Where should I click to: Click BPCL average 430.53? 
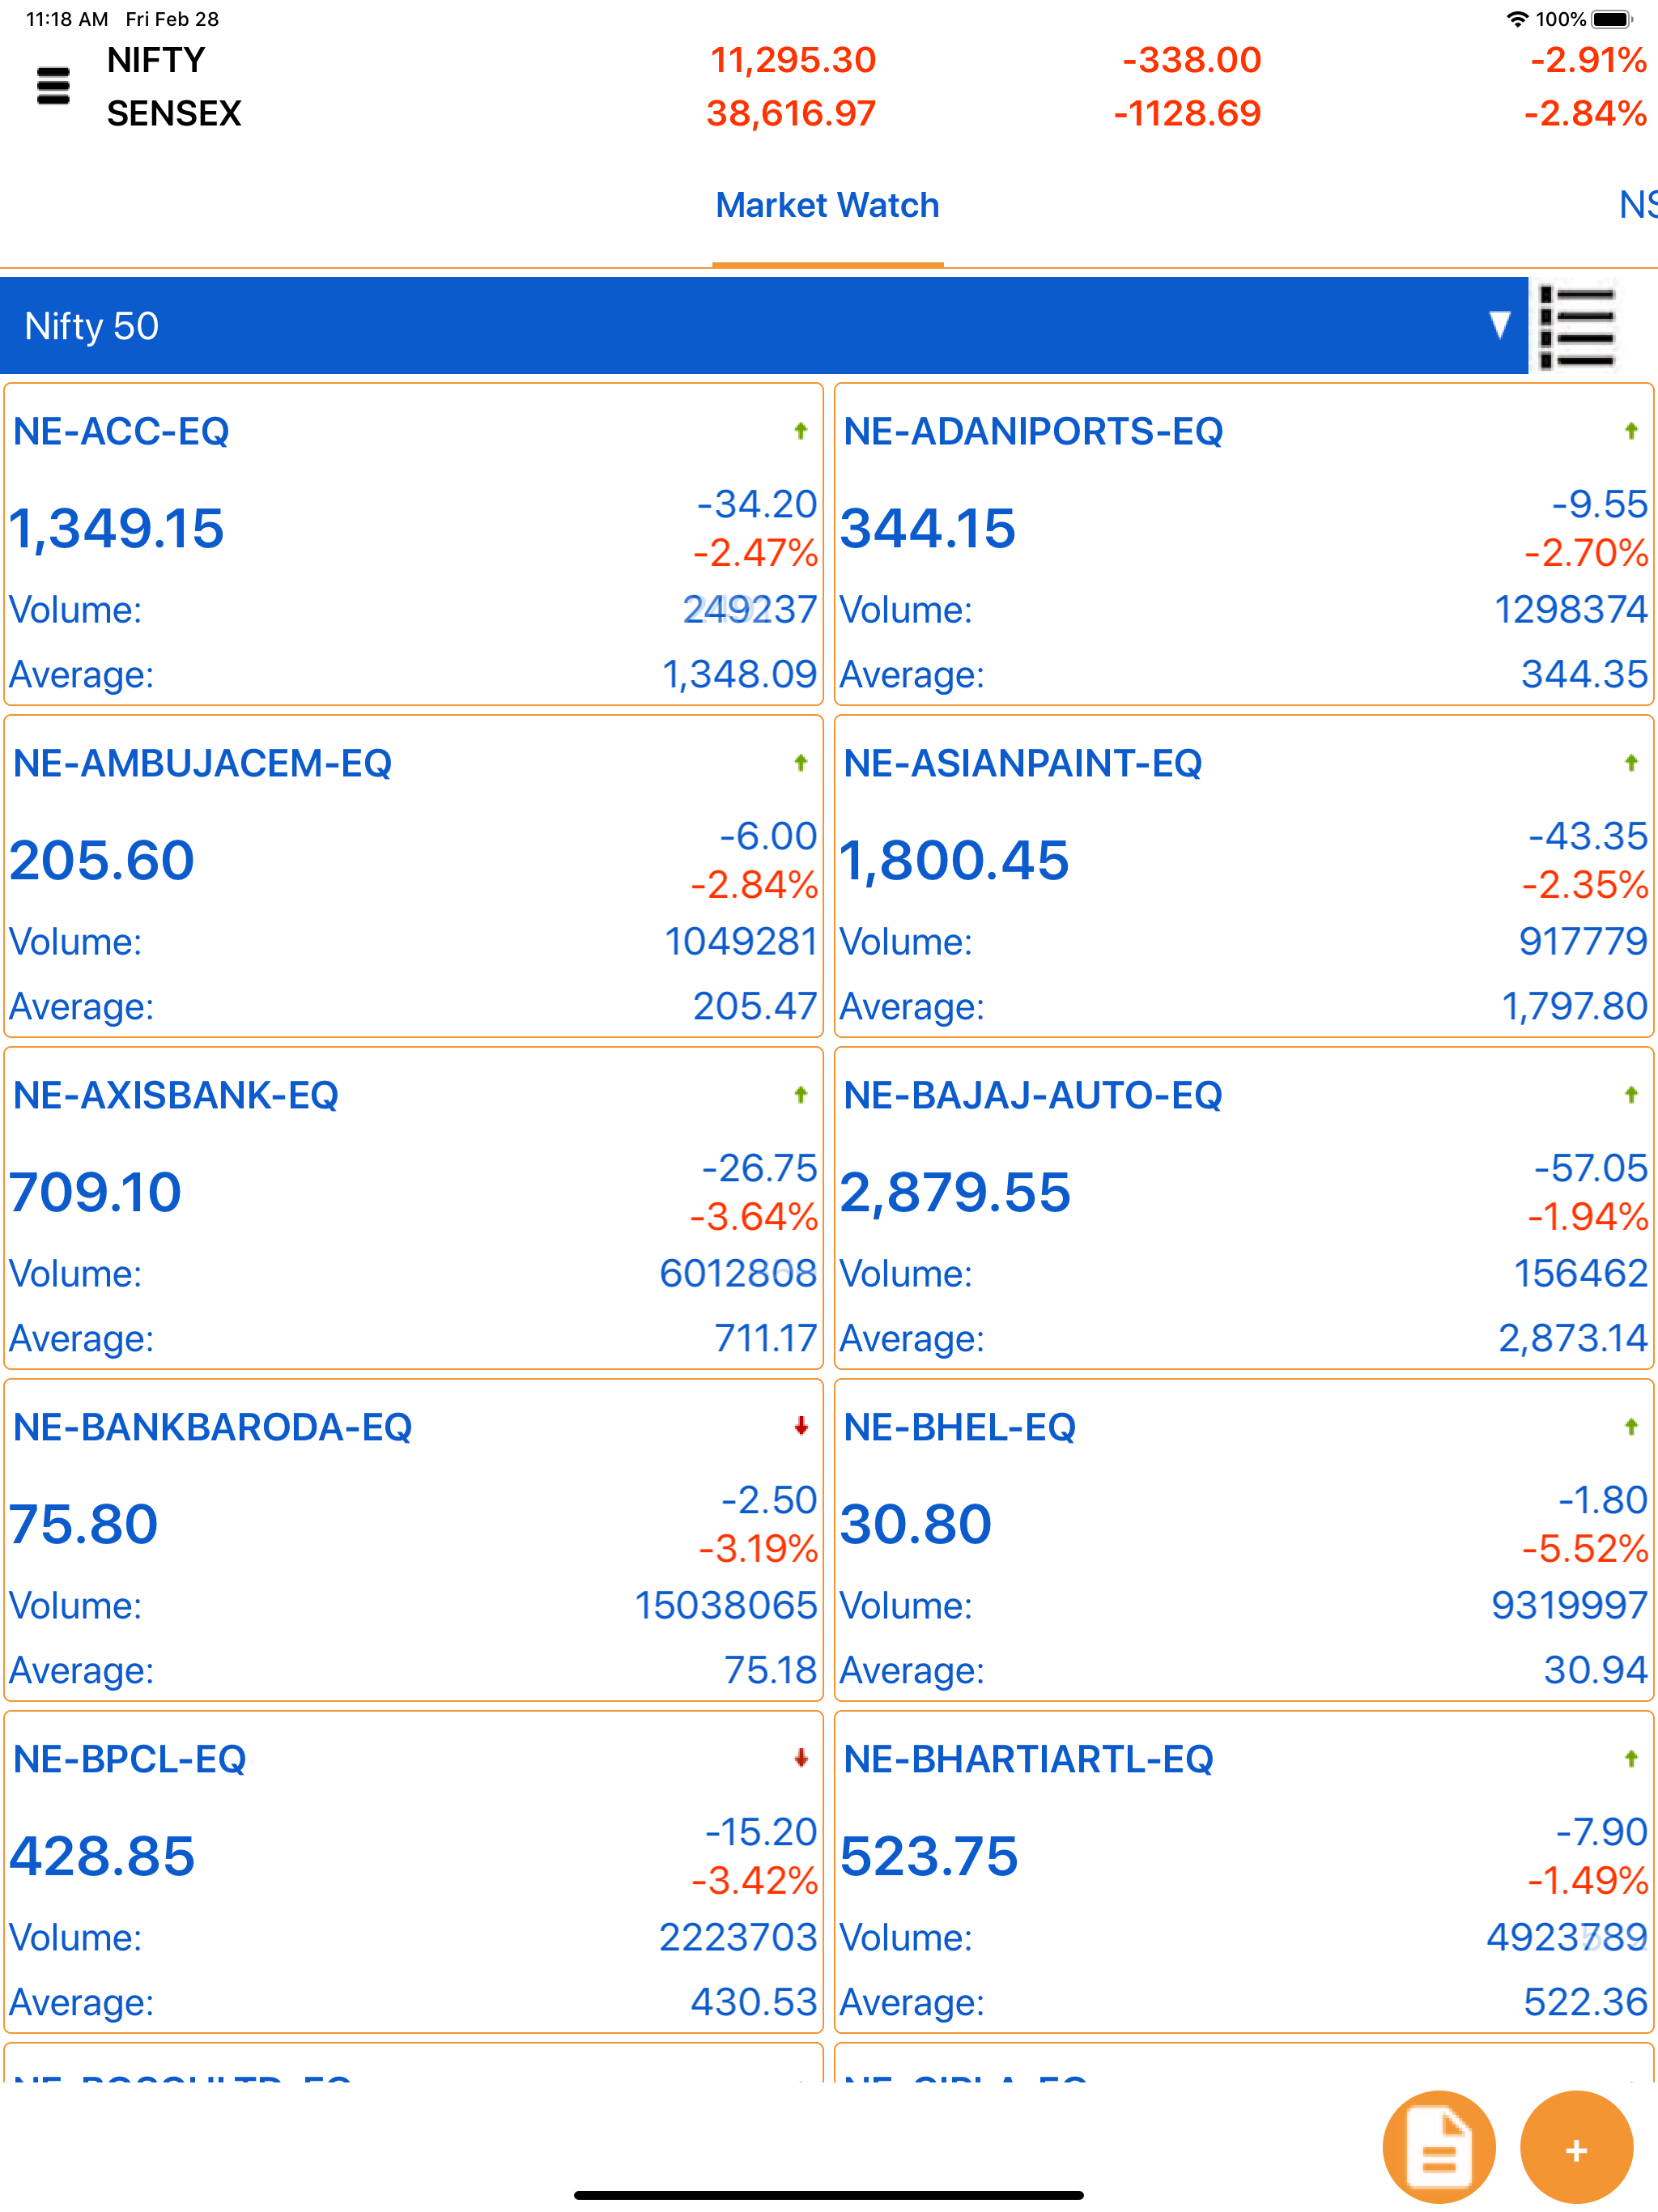[x=754, y=2002]
